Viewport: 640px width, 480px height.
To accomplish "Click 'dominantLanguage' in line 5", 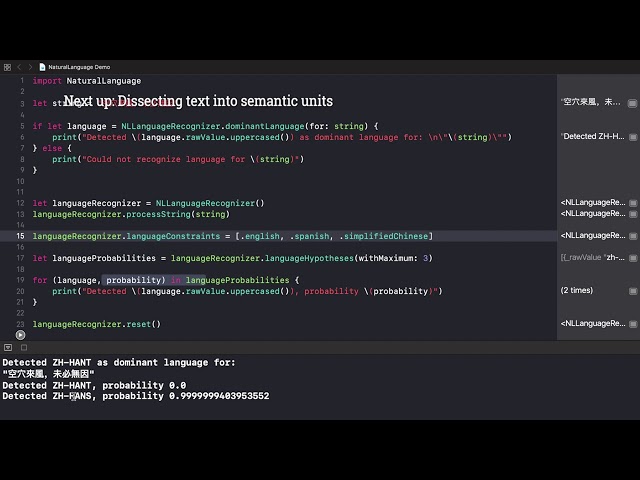I will pyautogui.click(x=265, y=126).
